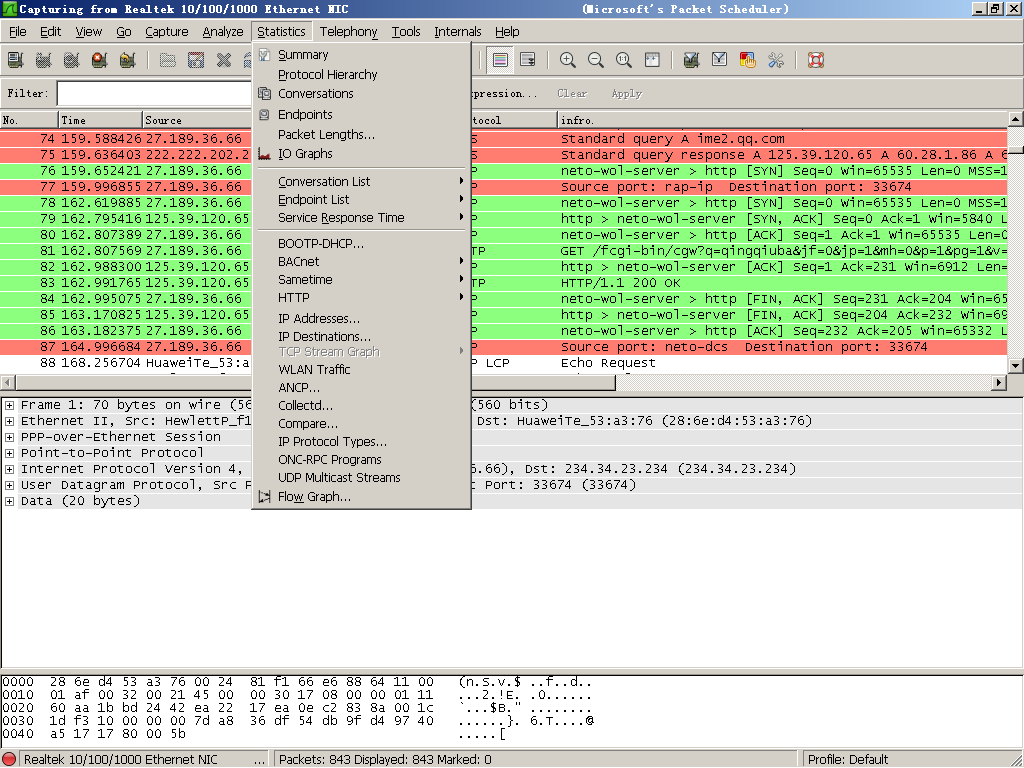
Task: Click the packet list horizontal scroll right arrow
Action: point(999,383)
